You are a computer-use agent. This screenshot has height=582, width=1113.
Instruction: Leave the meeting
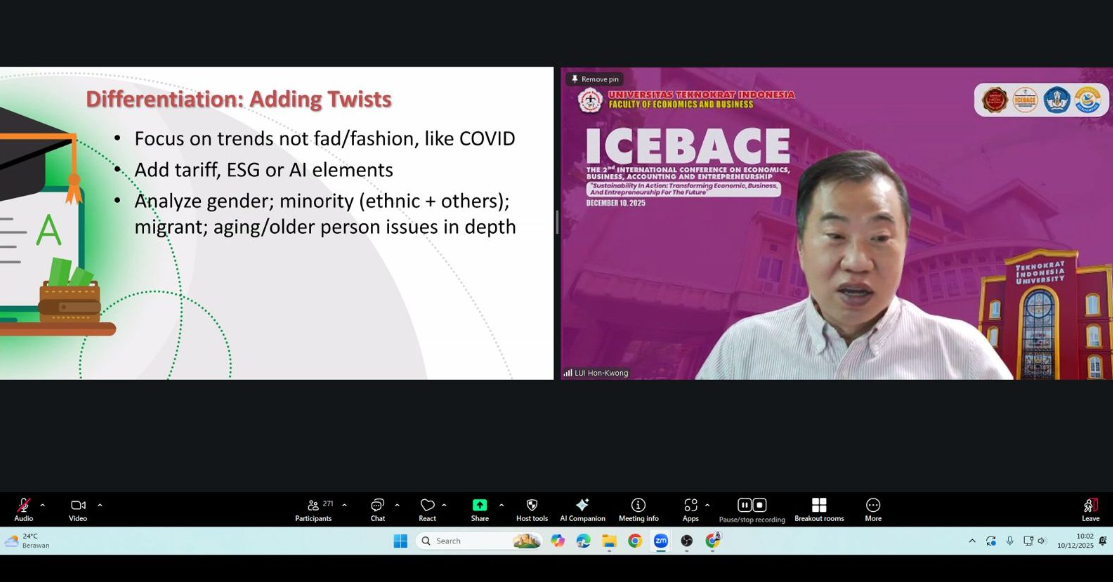pyautogui.click(x=1090, y=506)
